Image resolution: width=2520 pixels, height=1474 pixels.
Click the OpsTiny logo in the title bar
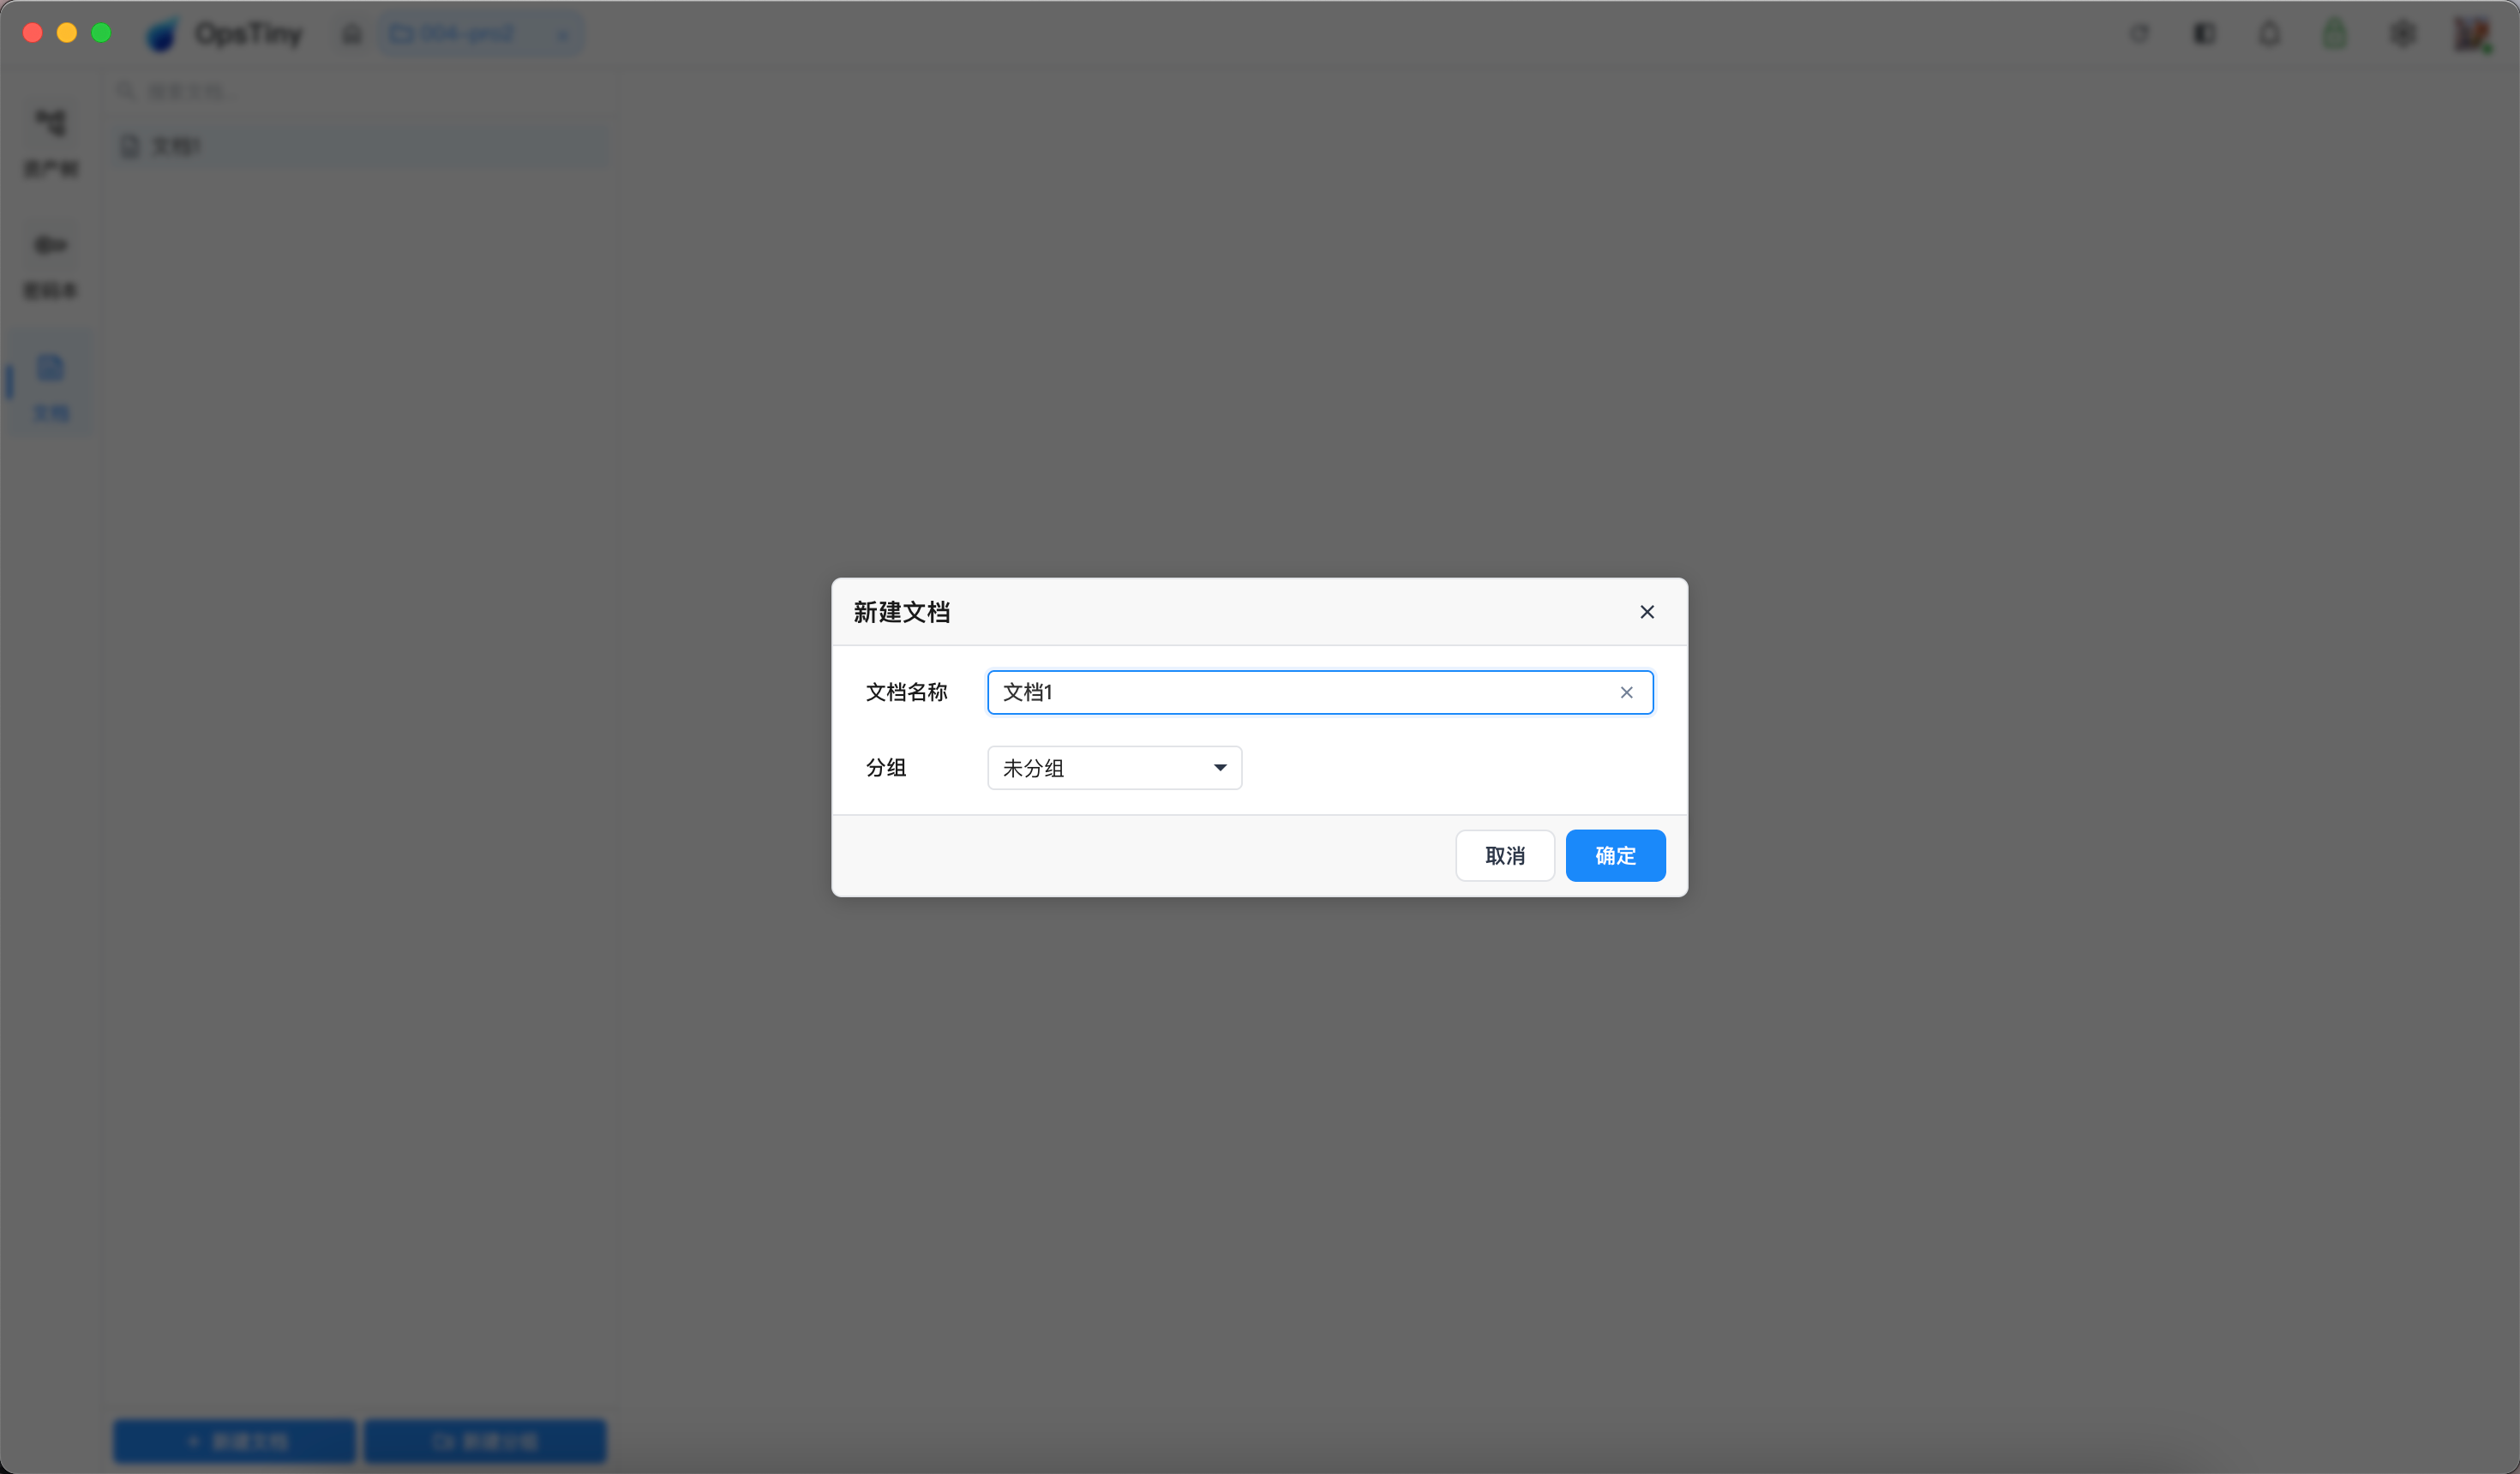tap(161, 35)
